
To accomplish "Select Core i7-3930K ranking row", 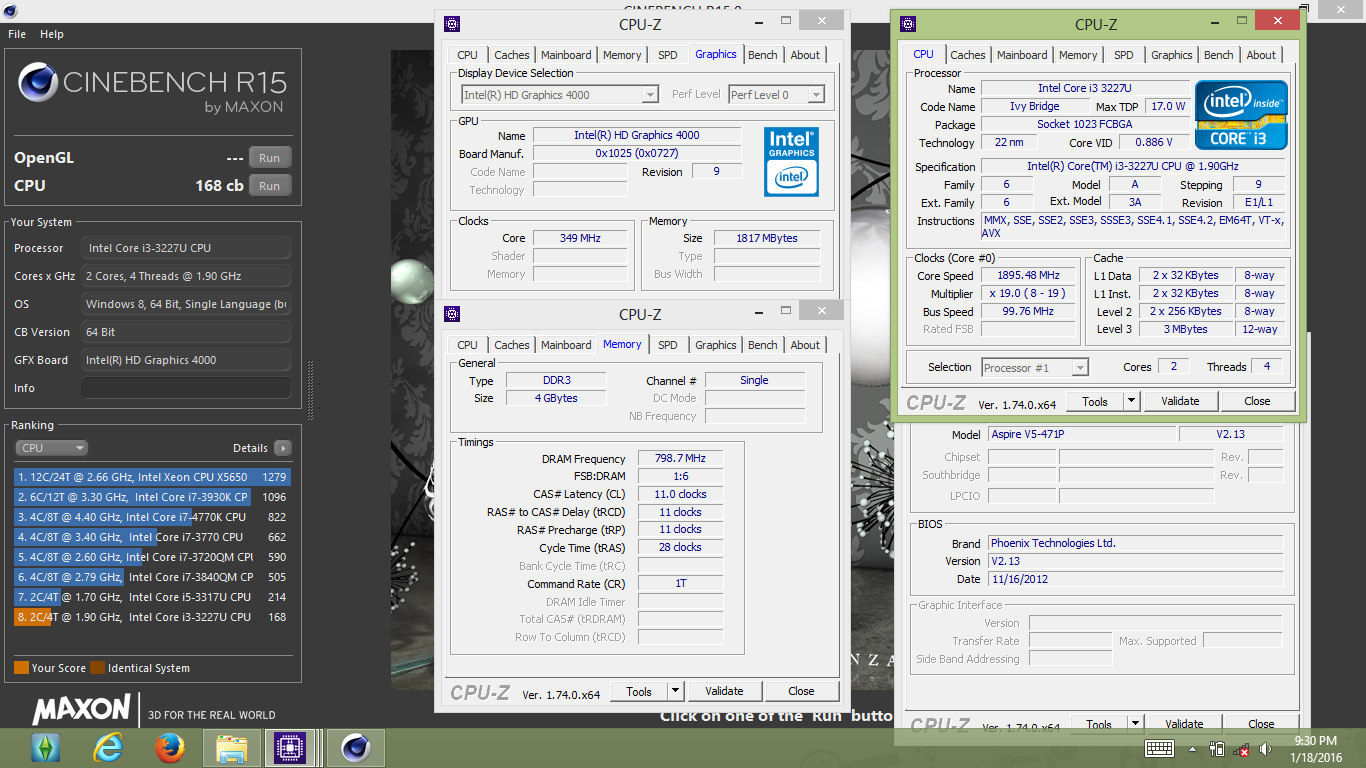I will 152,497.
